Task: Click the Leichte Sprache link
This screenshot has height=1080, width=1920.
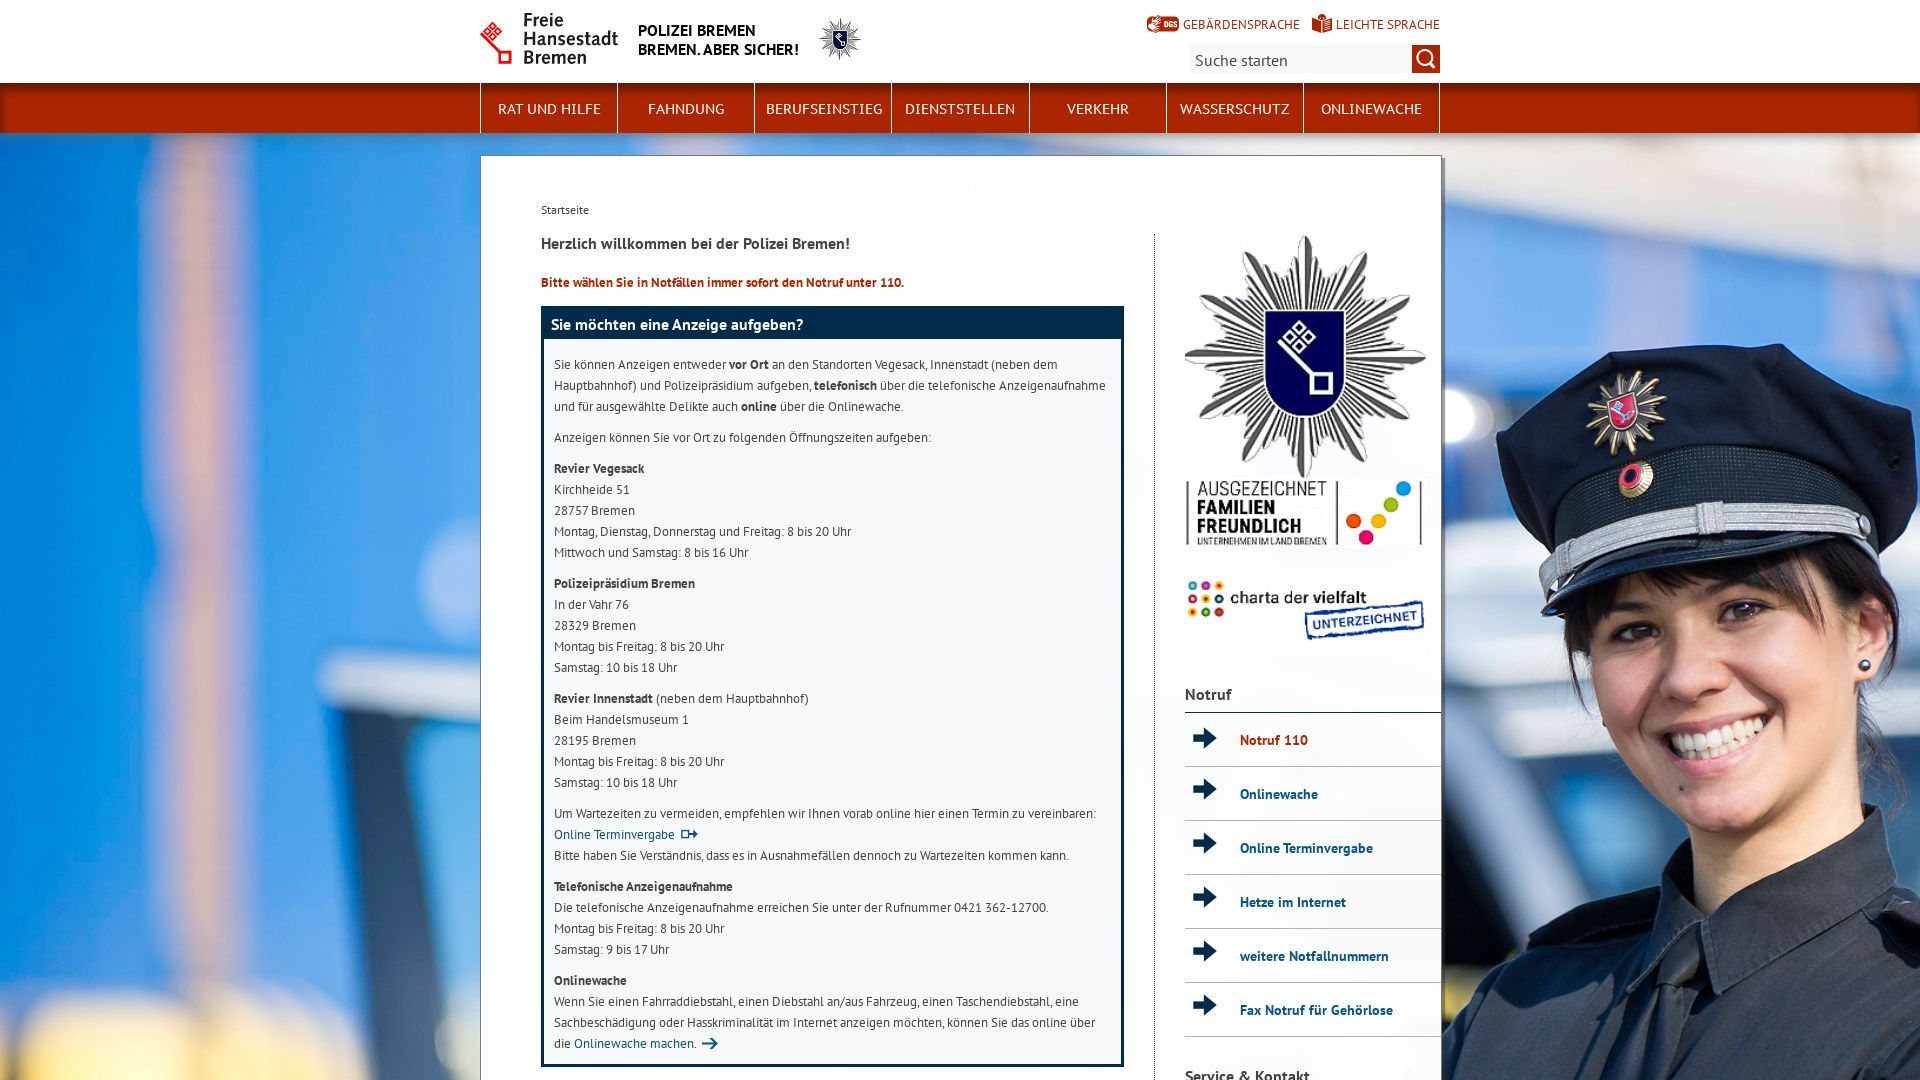Action: [x=1387, y=24]
